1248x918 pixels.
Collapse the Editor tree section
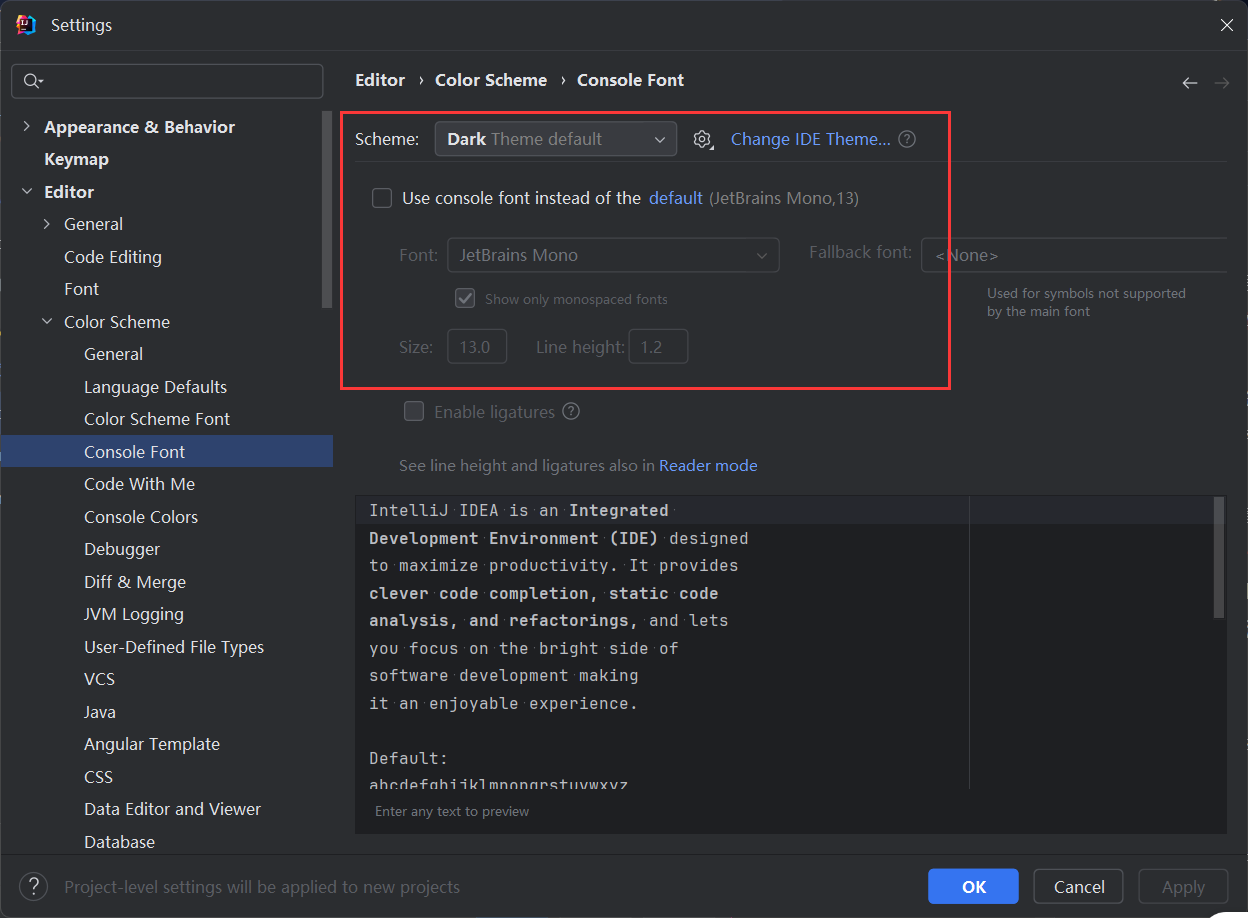click(27, 192)
